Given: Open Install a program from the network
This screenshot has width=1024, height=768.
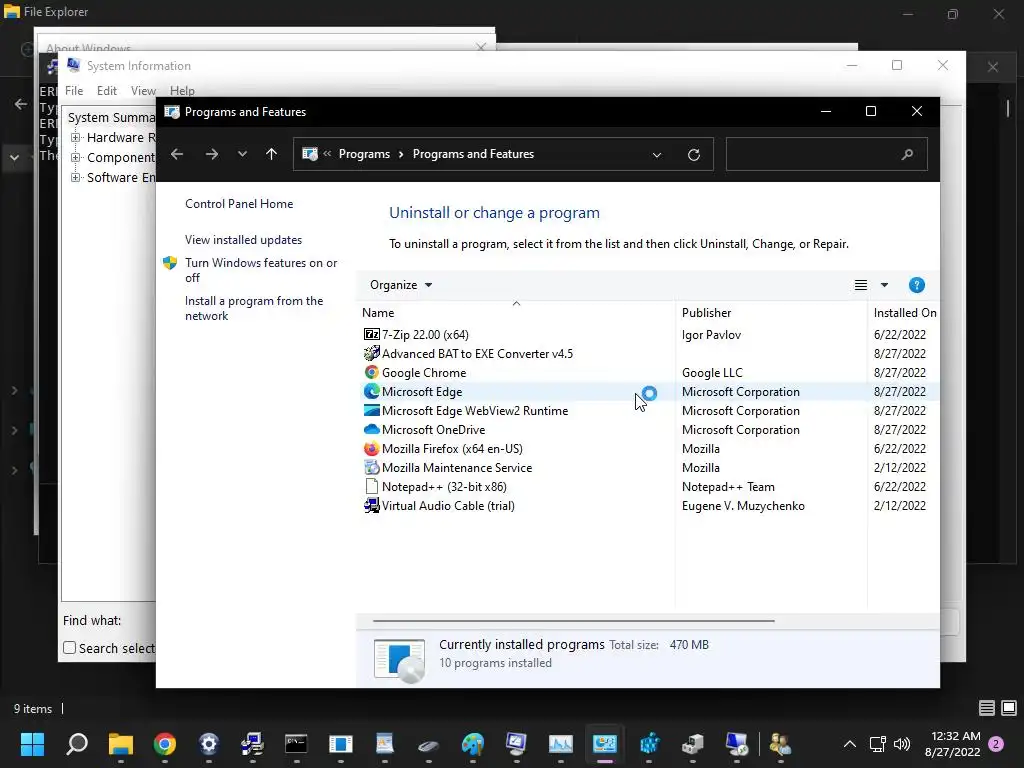Looking at the screenshot, I should click(x=253, y=308).
